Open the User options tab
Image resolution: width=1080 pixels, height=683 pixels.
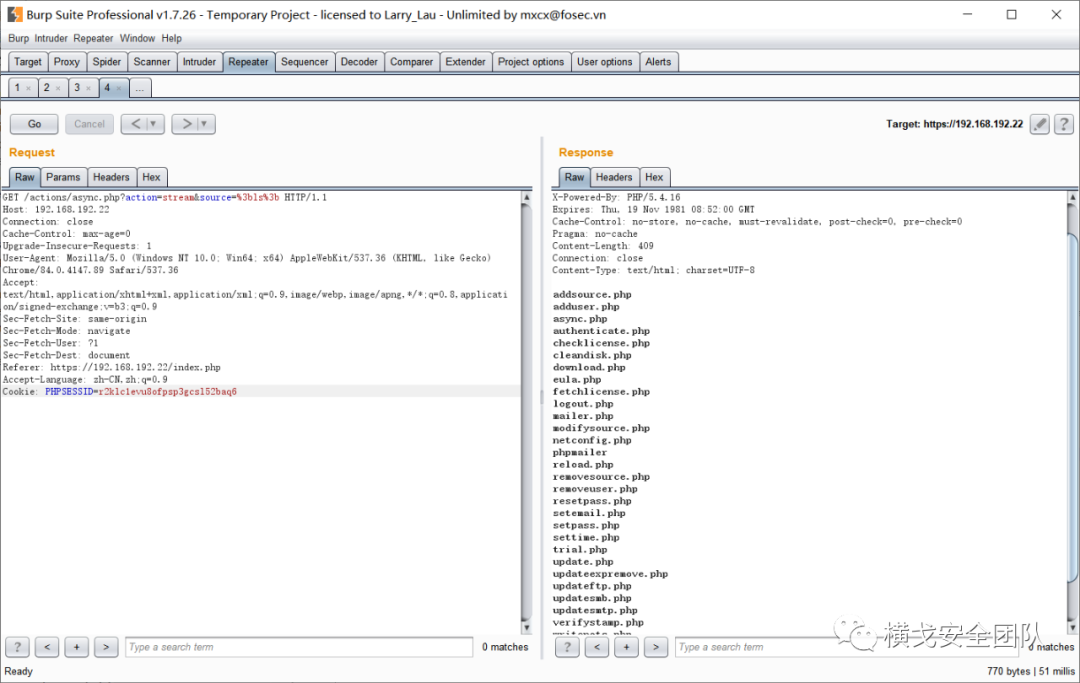point(605,62)
